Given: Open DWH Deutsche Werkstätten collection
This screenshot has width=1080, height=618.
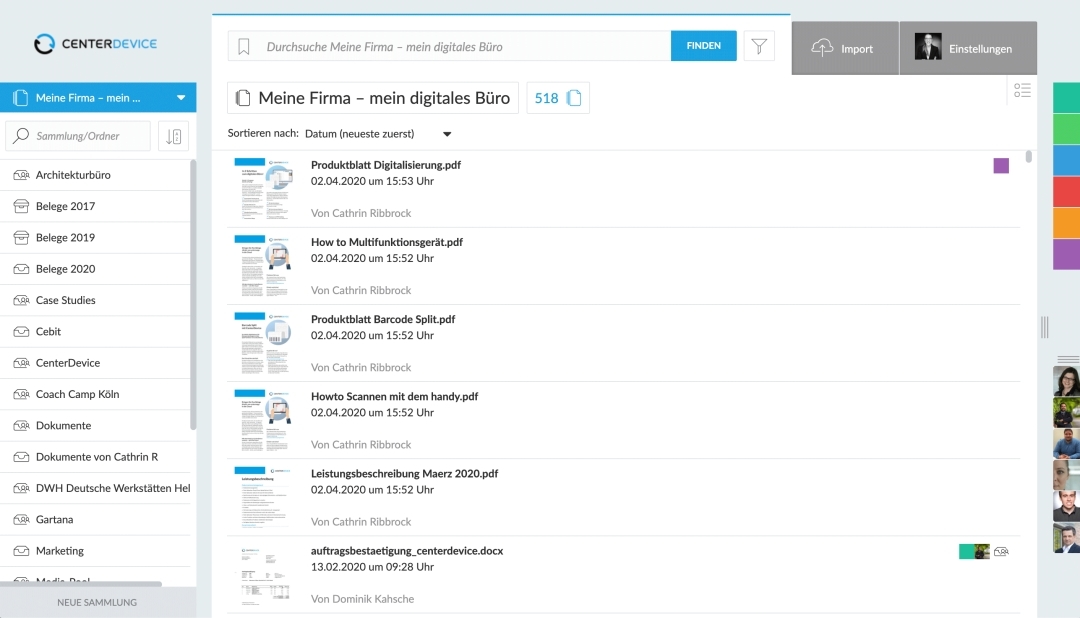Looking at the screenshot, I should [x=96, y=488].
